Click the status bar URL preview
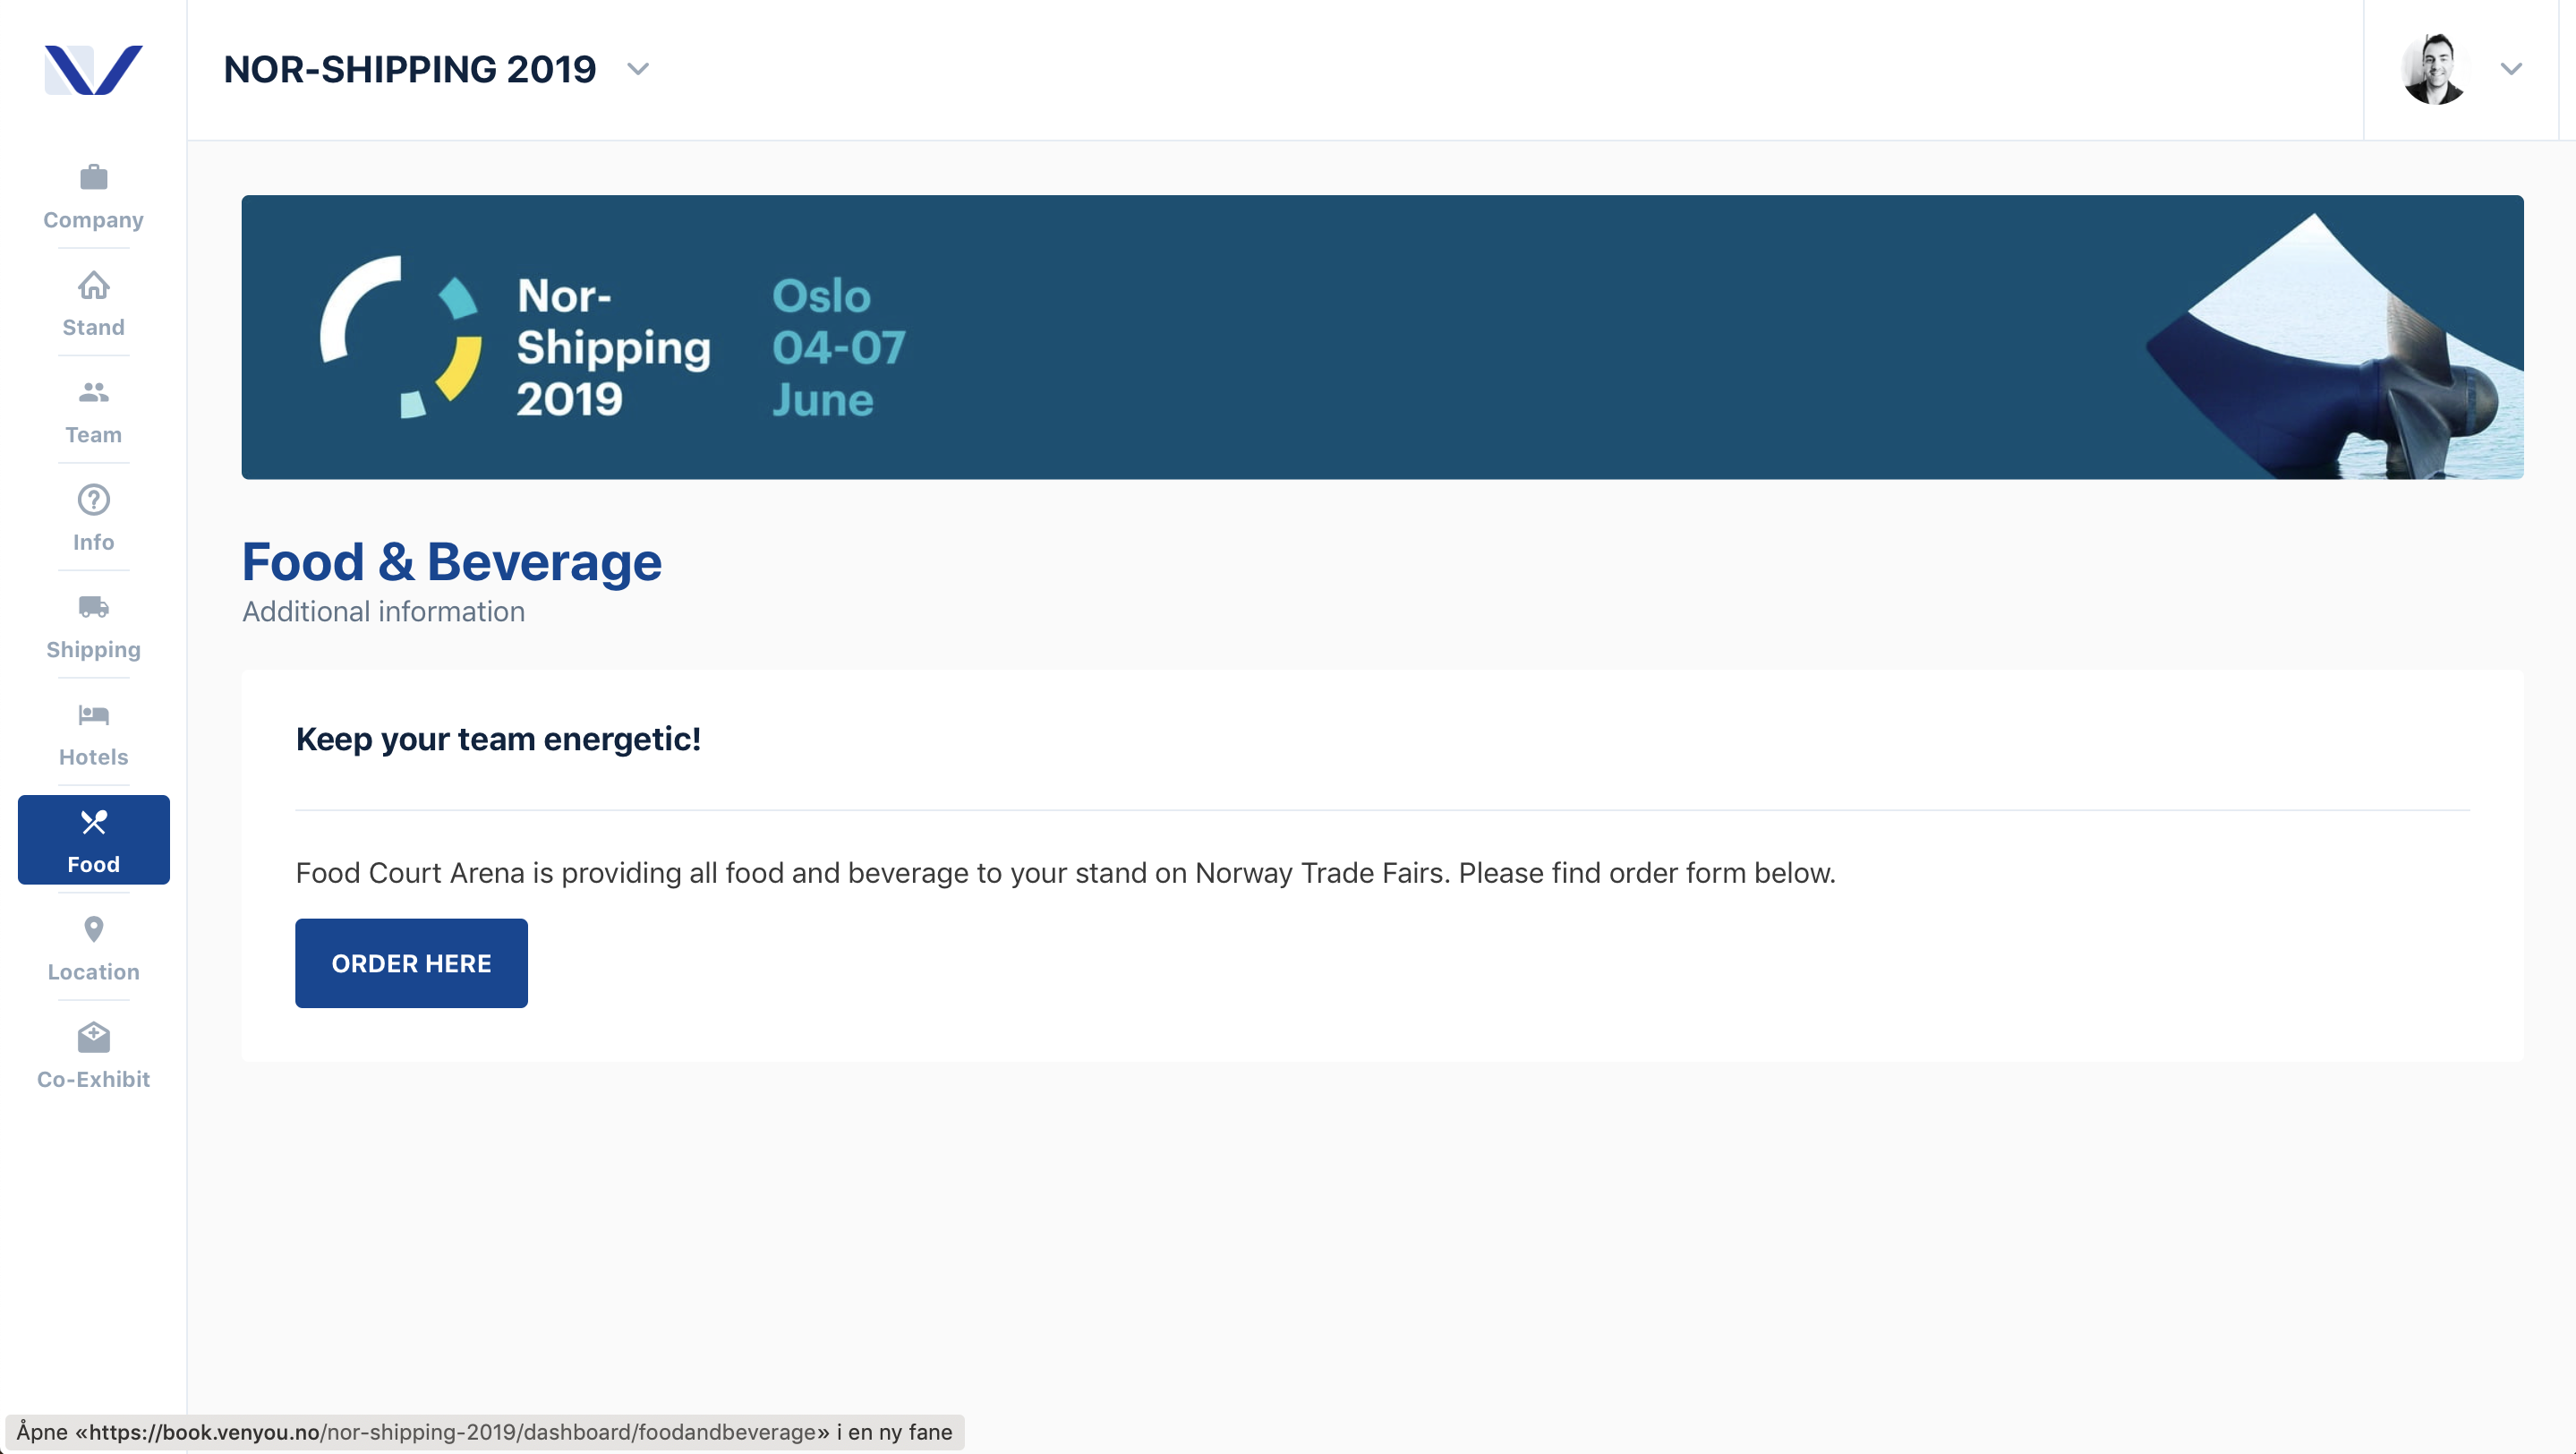The height and width of the screenshot is (1454, 2576). [484, 1432]
